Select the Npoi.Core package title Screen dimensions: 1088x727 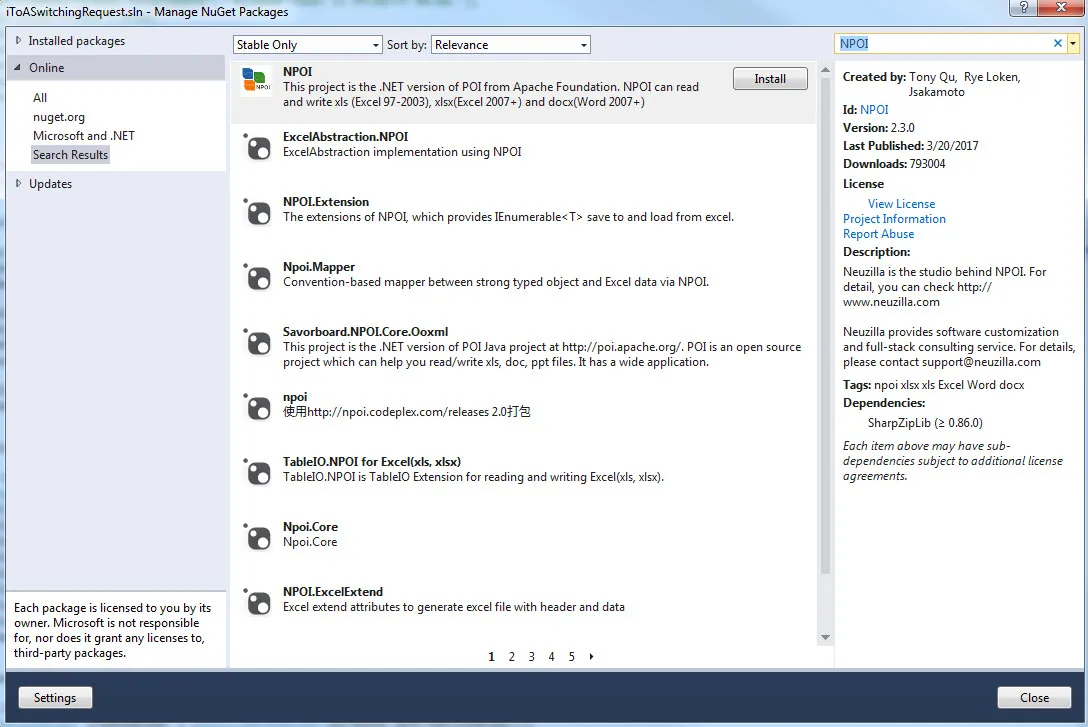[x=310, y=527]
